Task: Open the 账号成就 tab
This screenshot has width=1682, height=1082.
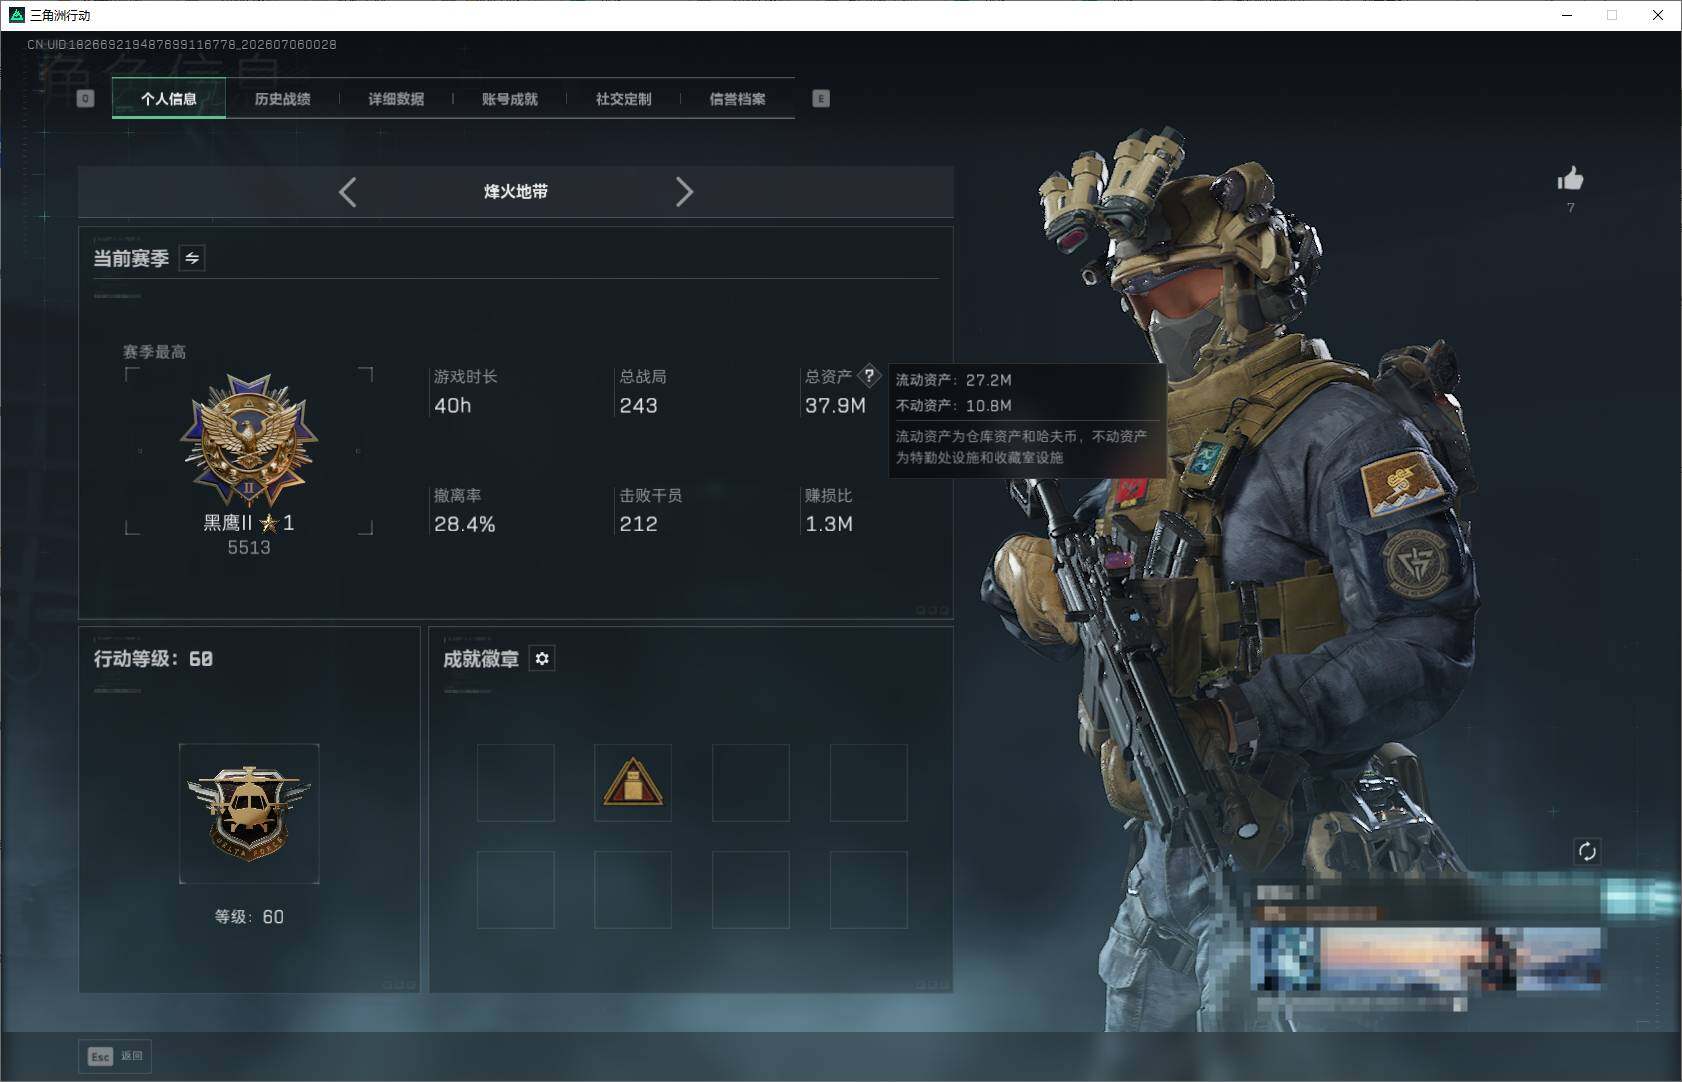Action: (510, 98)
